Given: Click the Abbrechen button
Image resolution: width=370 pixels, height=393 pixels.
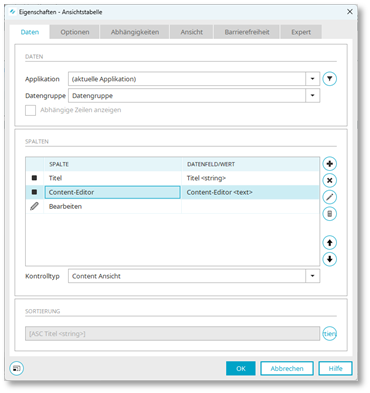Looking at the screenshot, I should click(287, 368).
